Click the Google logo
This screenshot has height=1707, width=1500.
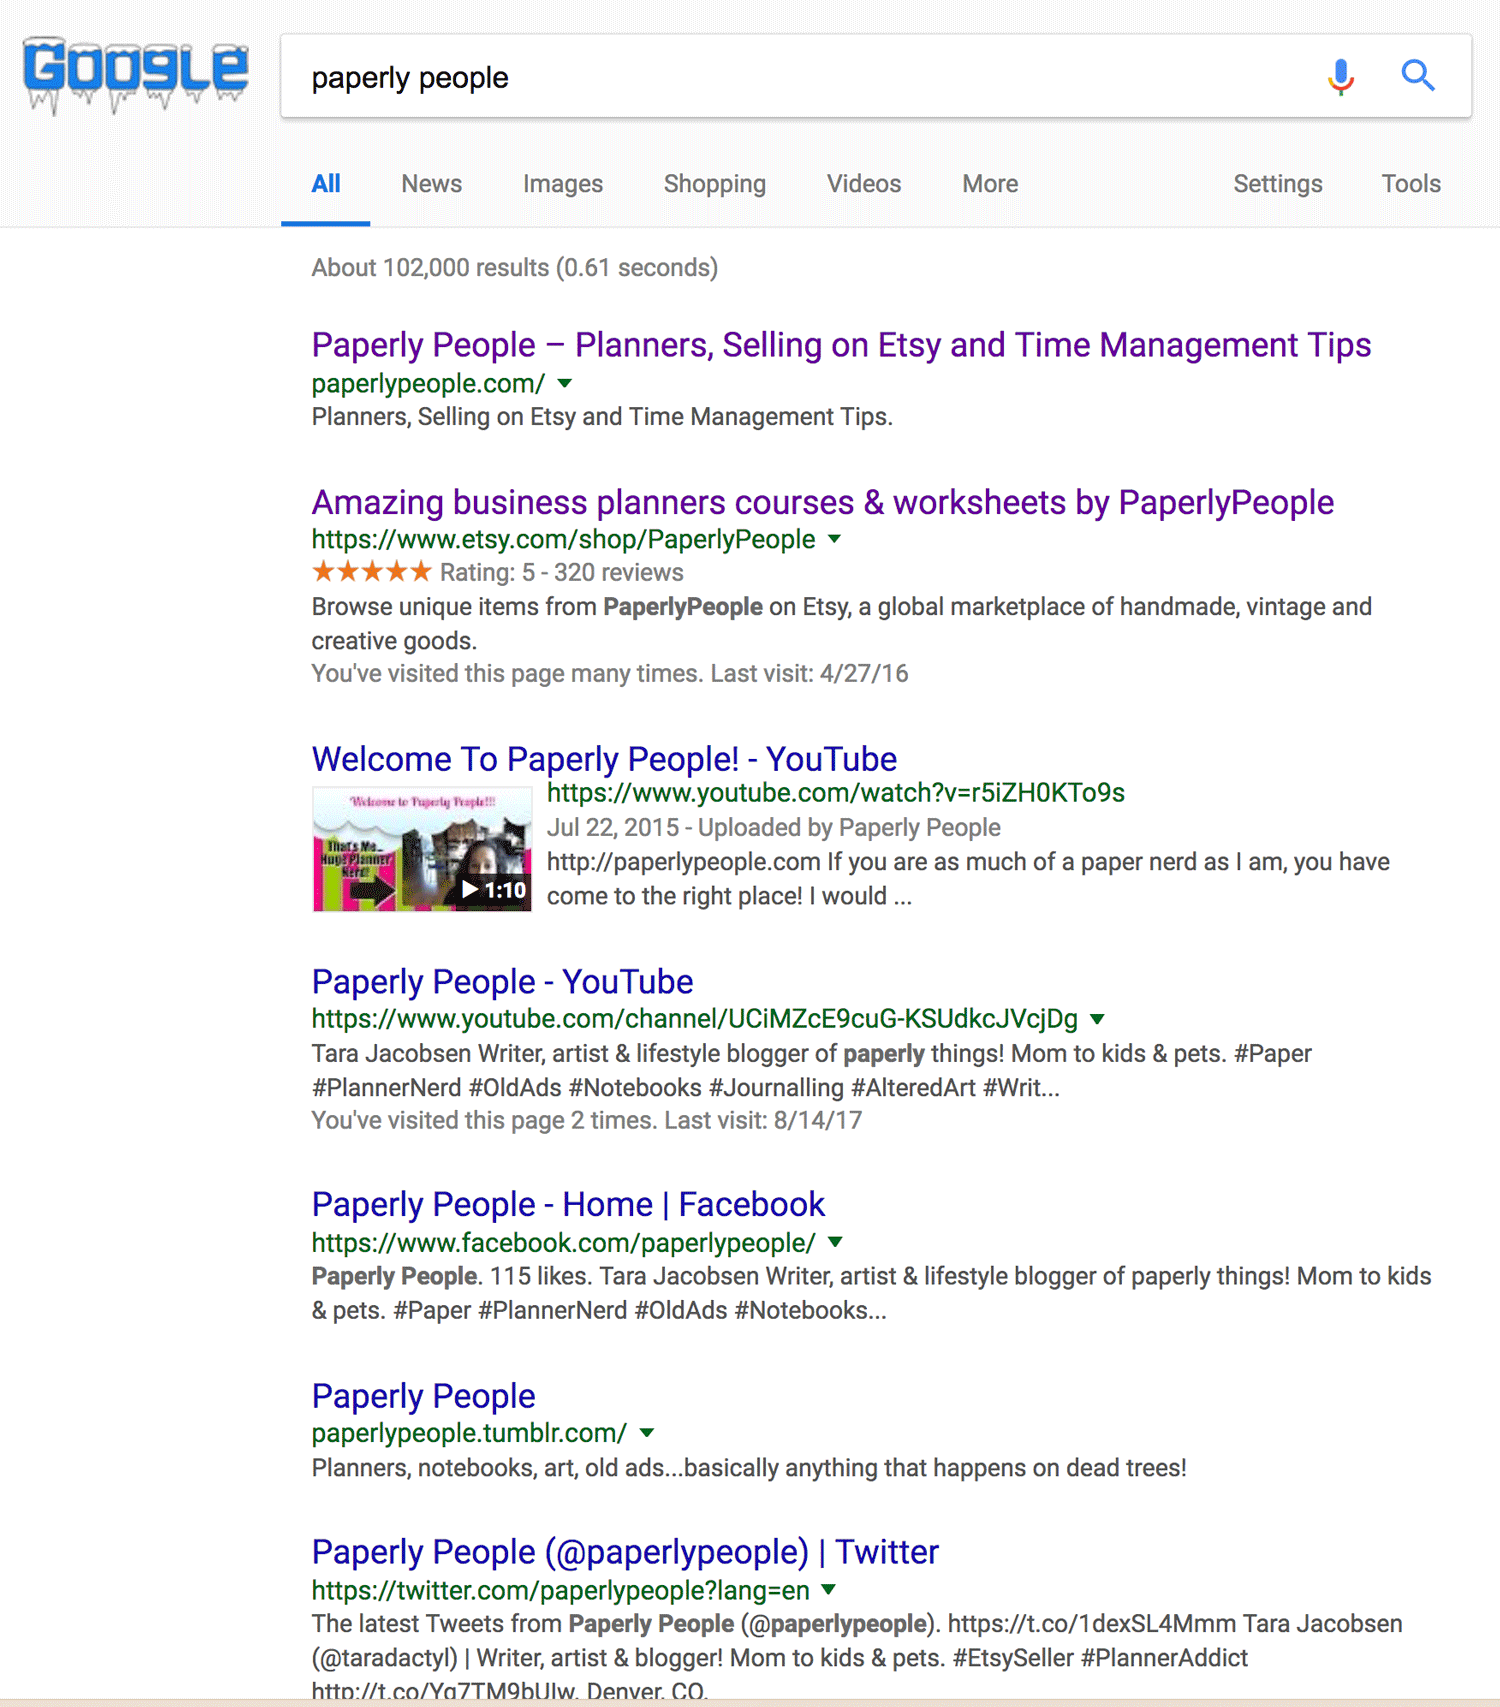click(136, 76)
